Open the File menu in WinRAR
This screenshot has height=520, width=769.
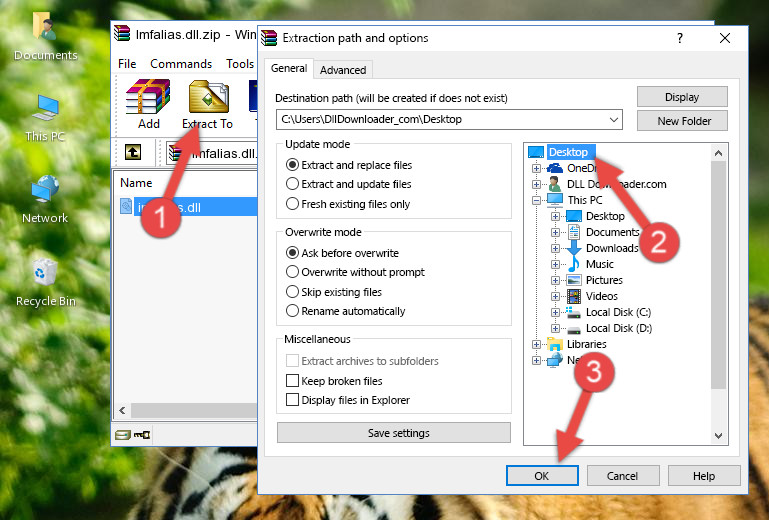pyautogui.click(x=127, y=64)
